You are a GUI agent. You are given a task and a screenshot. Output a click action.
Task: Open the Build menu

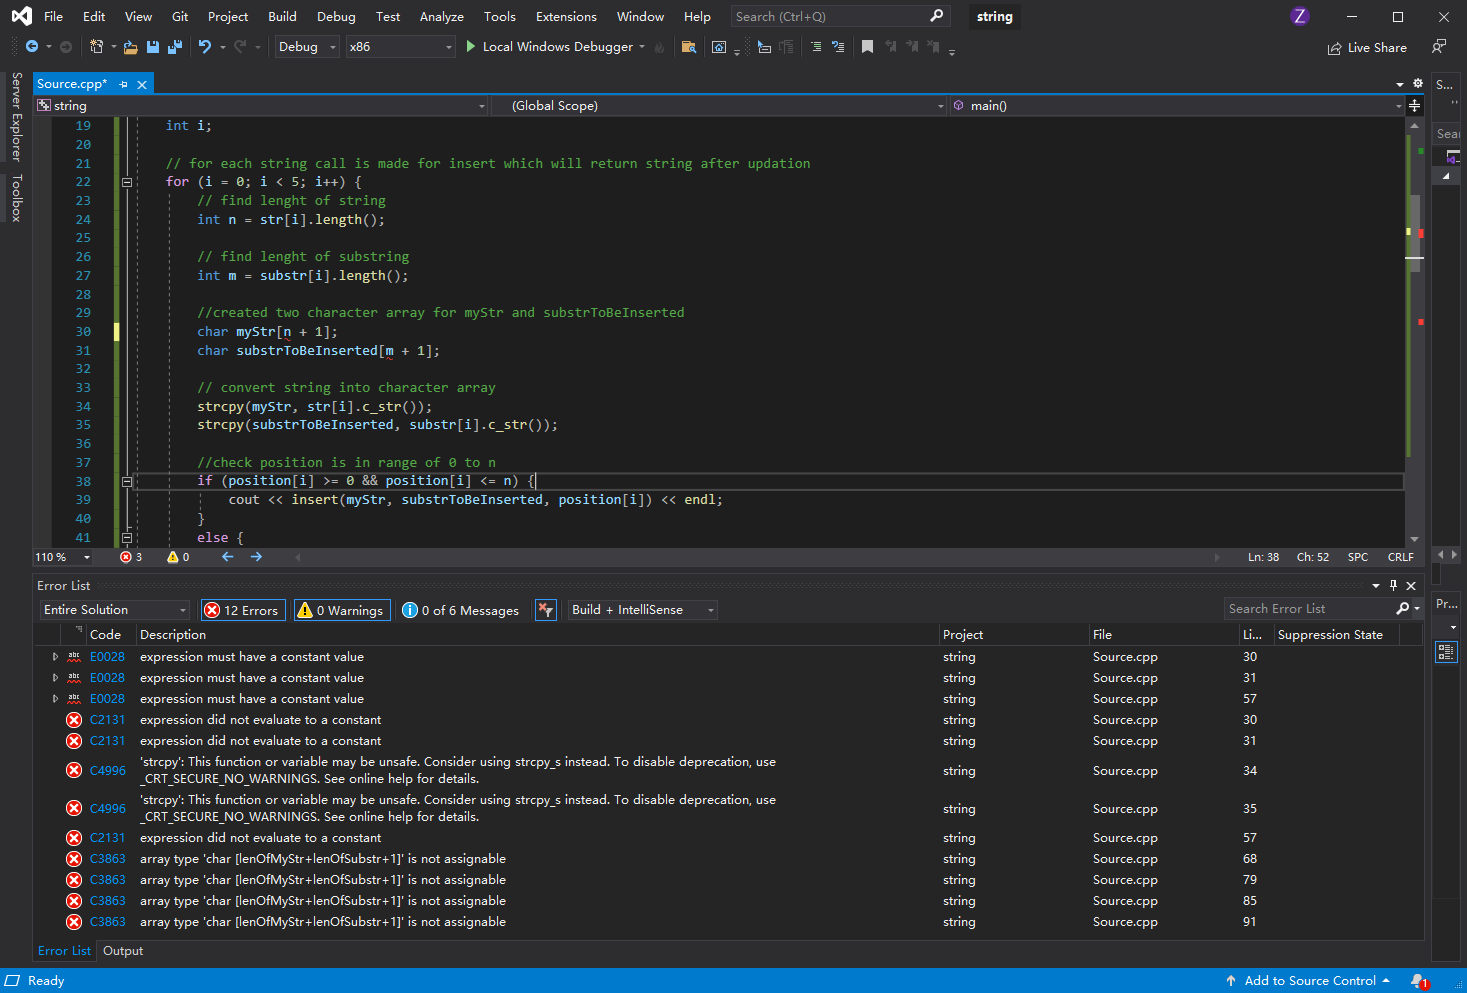(282, 17)
